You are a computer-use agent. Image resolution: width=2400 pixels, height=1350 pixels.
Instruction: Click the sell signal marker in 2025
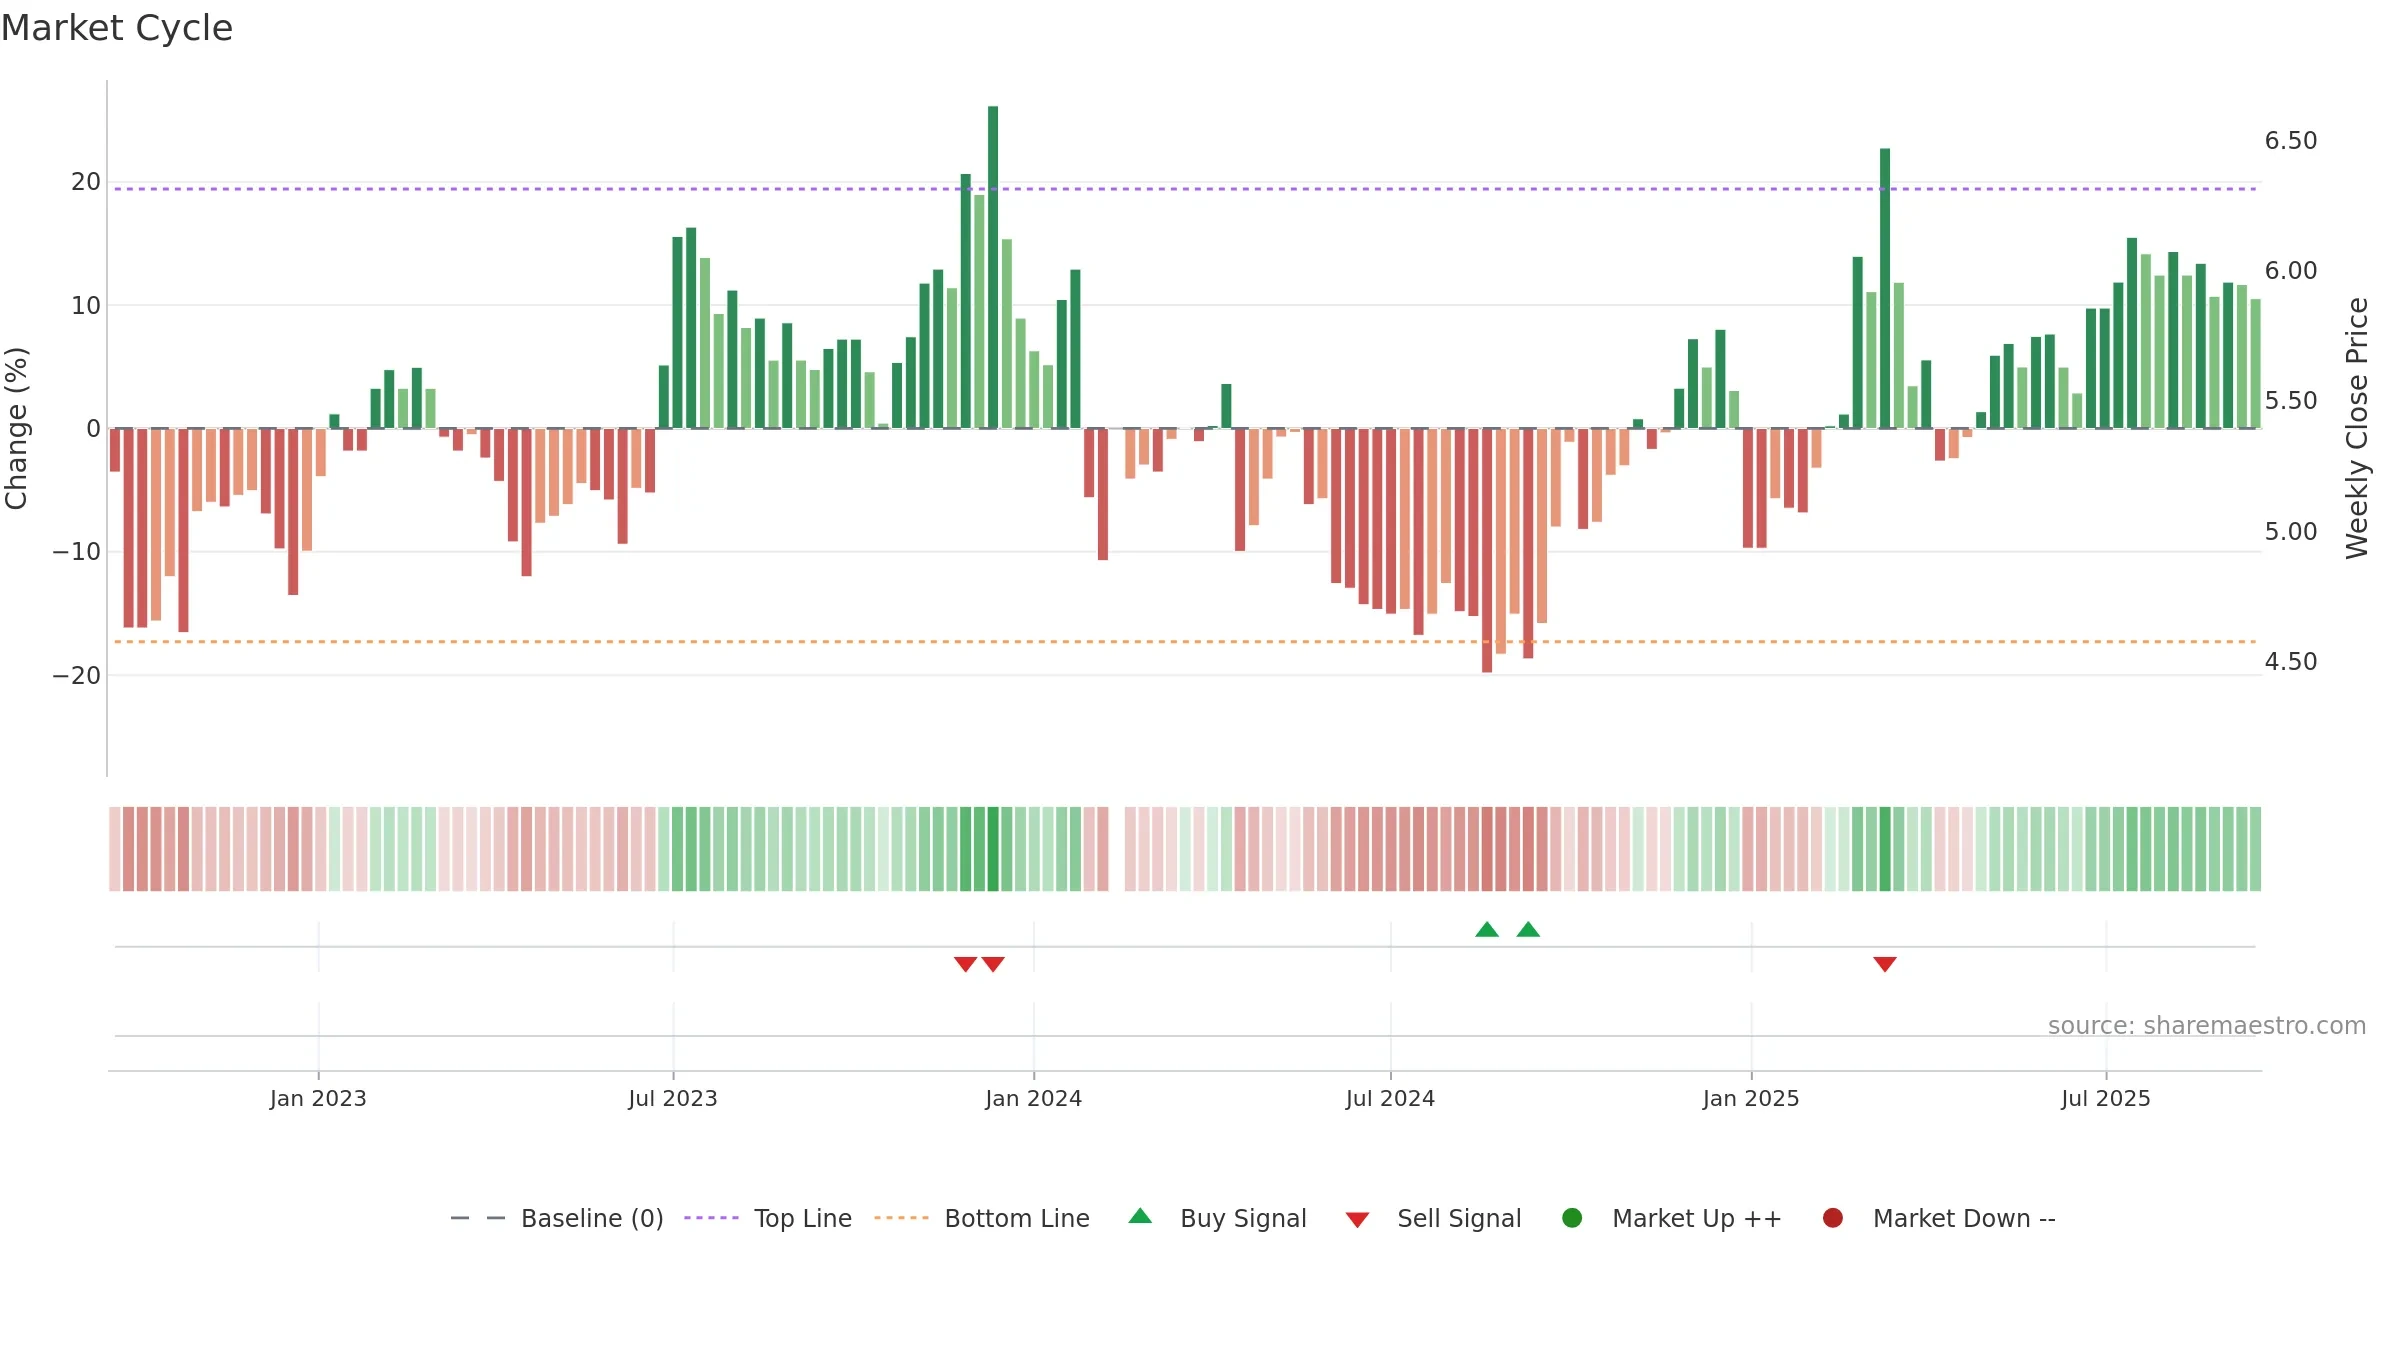click(x=1885, y=964)
